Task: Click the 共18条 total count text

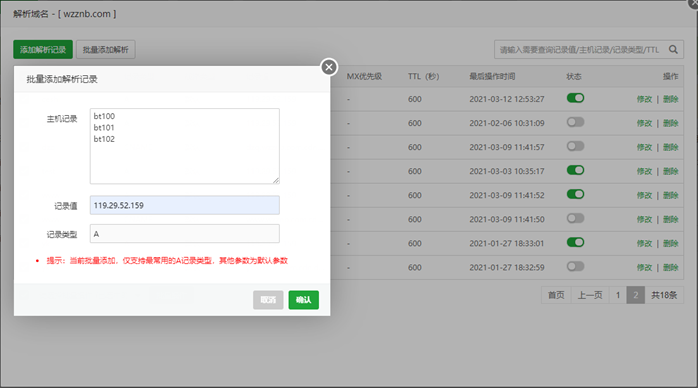Action: click(x=664, y=295)
